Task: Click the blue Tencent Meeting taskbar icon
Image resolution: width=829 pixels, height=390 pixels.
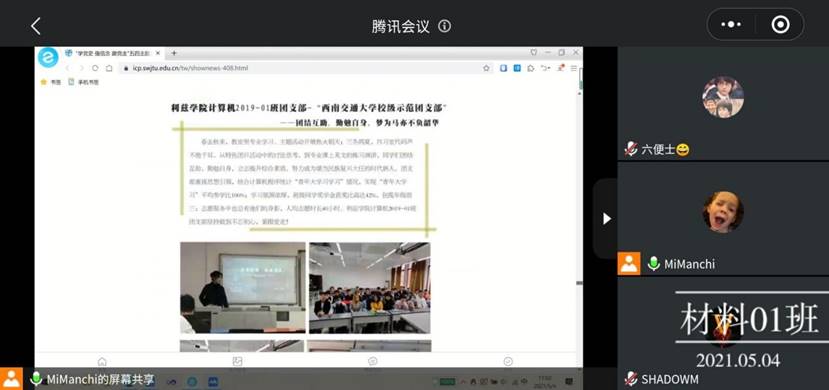Action: [x=213, y=381]
